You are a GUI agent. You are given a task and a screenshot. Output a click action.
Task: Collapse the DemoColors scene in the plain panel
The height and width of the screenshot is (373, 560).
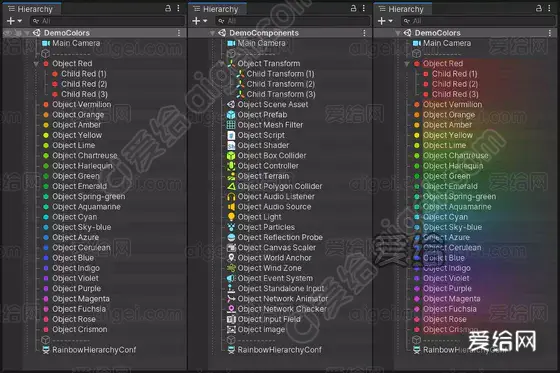27,33
